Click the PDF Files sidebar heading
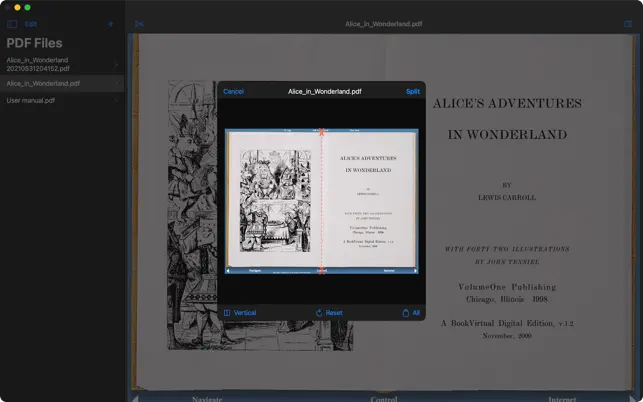 pos(34,43)
